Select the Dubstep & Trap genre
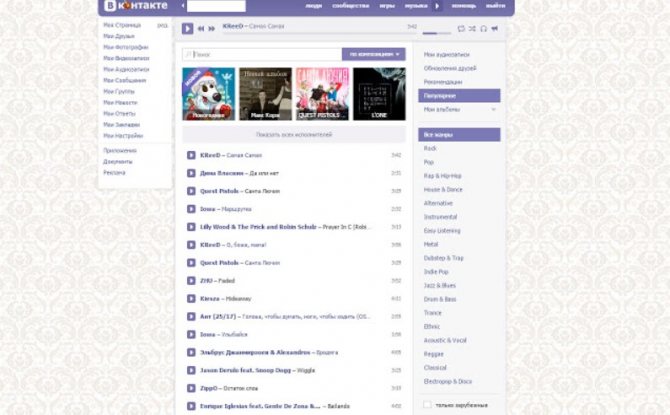The image size is (670, 415). pos(444,258)
